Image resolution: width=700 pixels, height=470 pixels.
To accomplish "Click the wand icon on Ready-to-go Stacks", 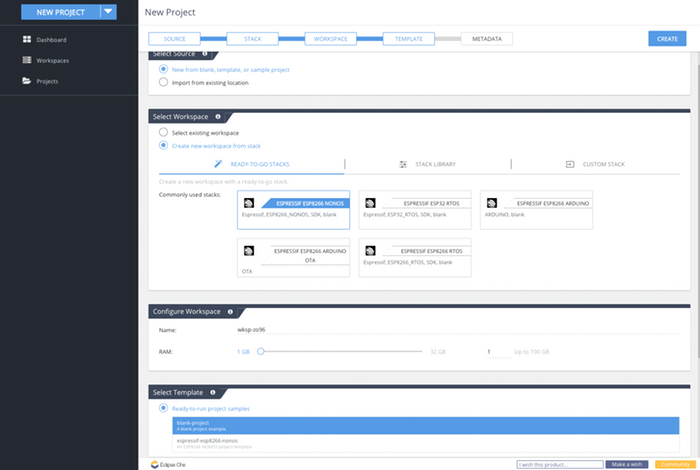I will pos(218,164).
